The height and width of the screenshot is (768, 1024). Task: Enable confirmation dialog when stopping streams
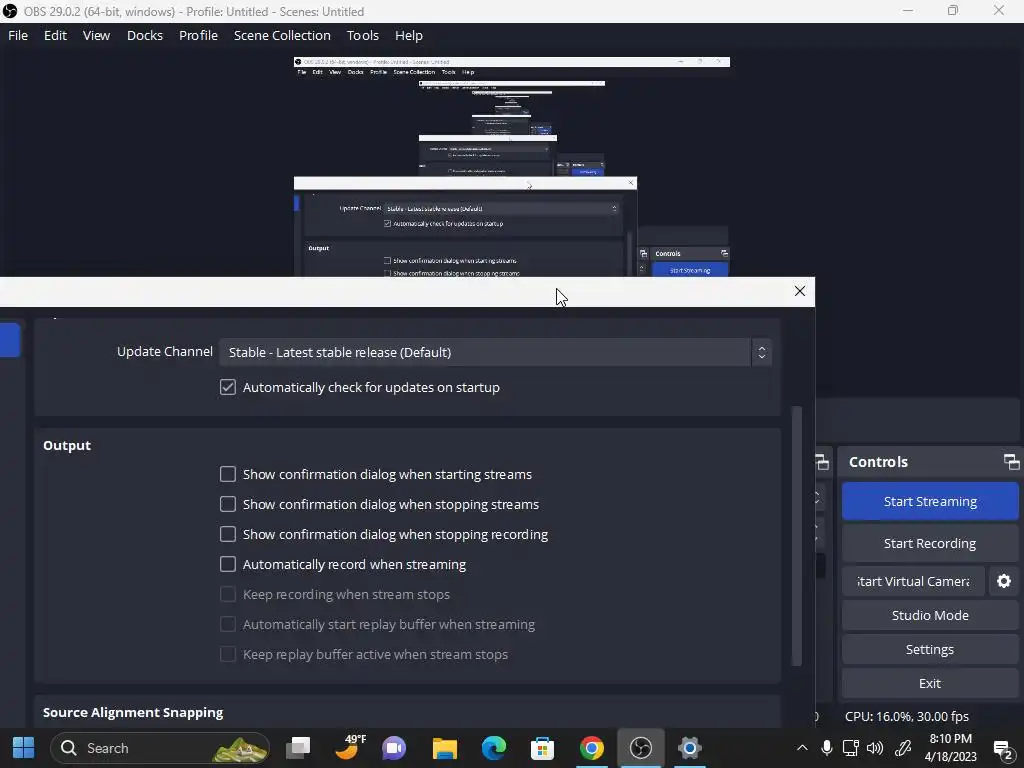pyautogui.click(x=227, y=504)
